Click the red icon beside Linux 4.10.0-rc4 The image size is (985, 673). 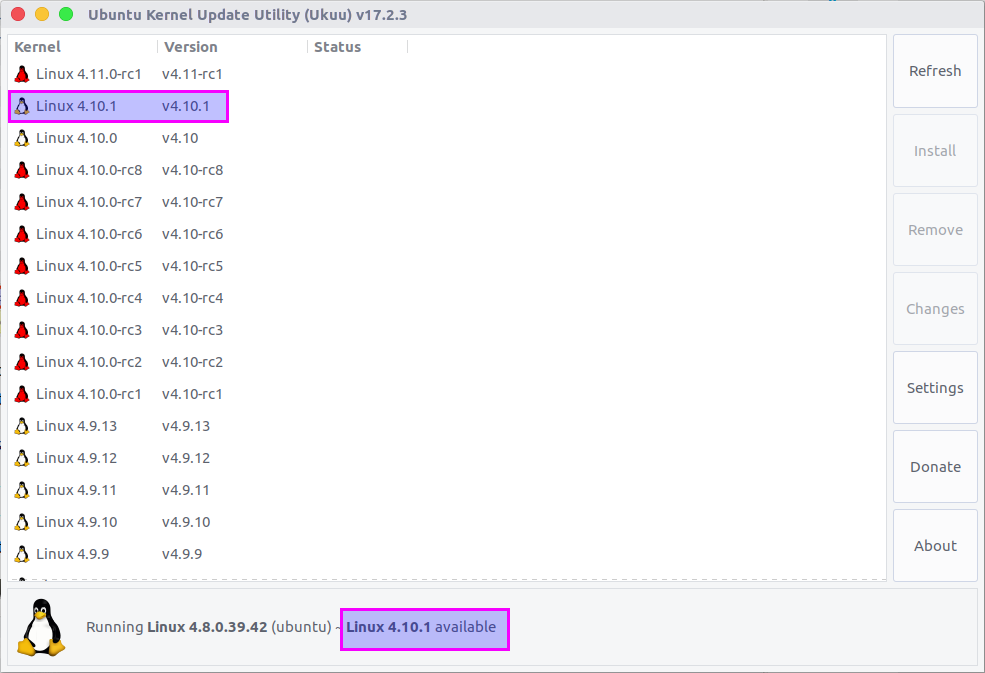pyautogui.click(x=22, y=298)
